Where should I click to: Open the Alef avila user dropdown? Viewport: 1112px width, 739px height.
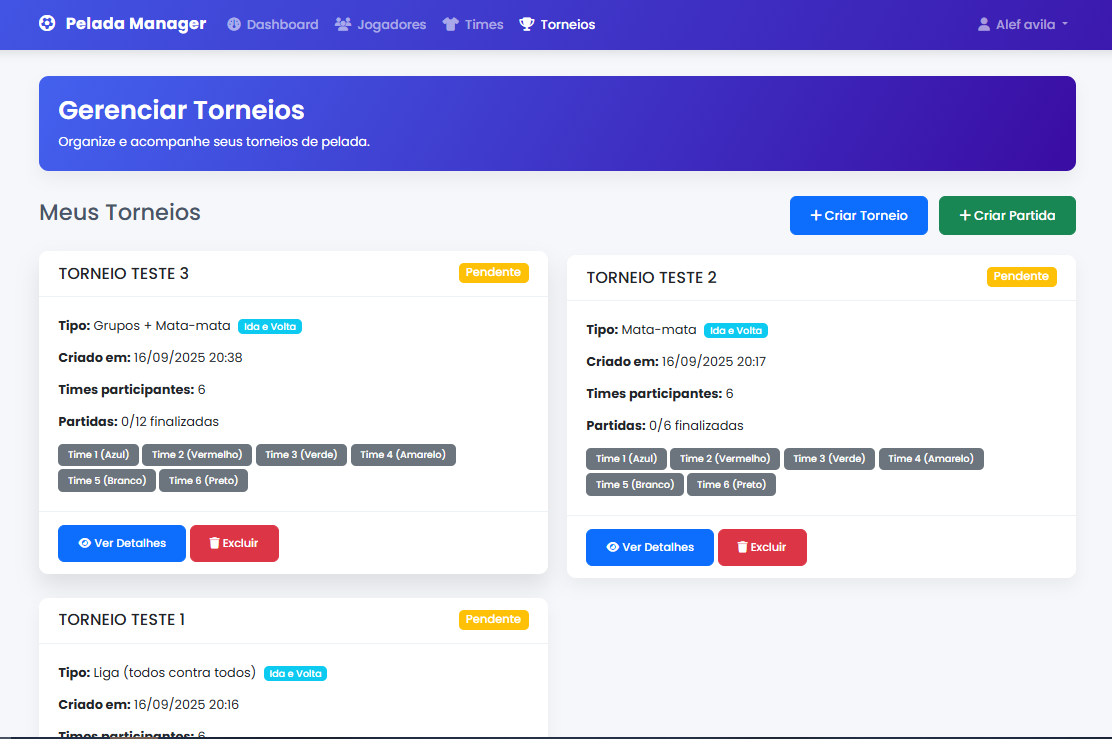click(1024, 25)
